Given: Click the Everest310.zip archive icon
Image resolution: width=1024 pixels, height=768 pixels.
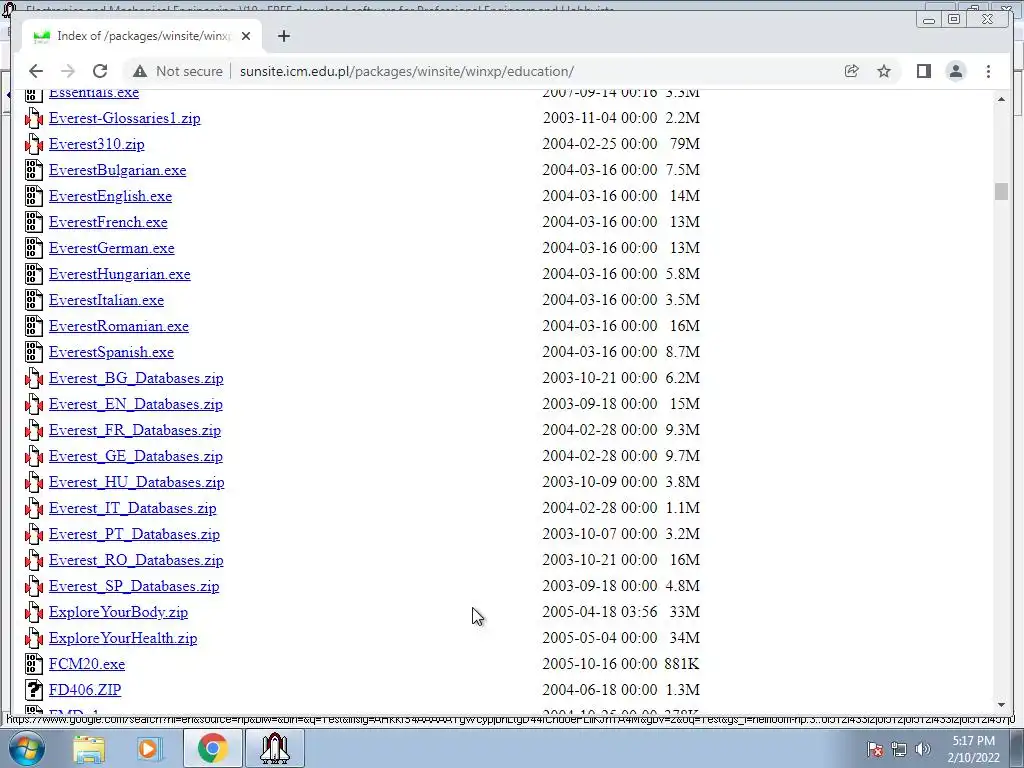Looking at the screenshot, I should tap(34, 144).
